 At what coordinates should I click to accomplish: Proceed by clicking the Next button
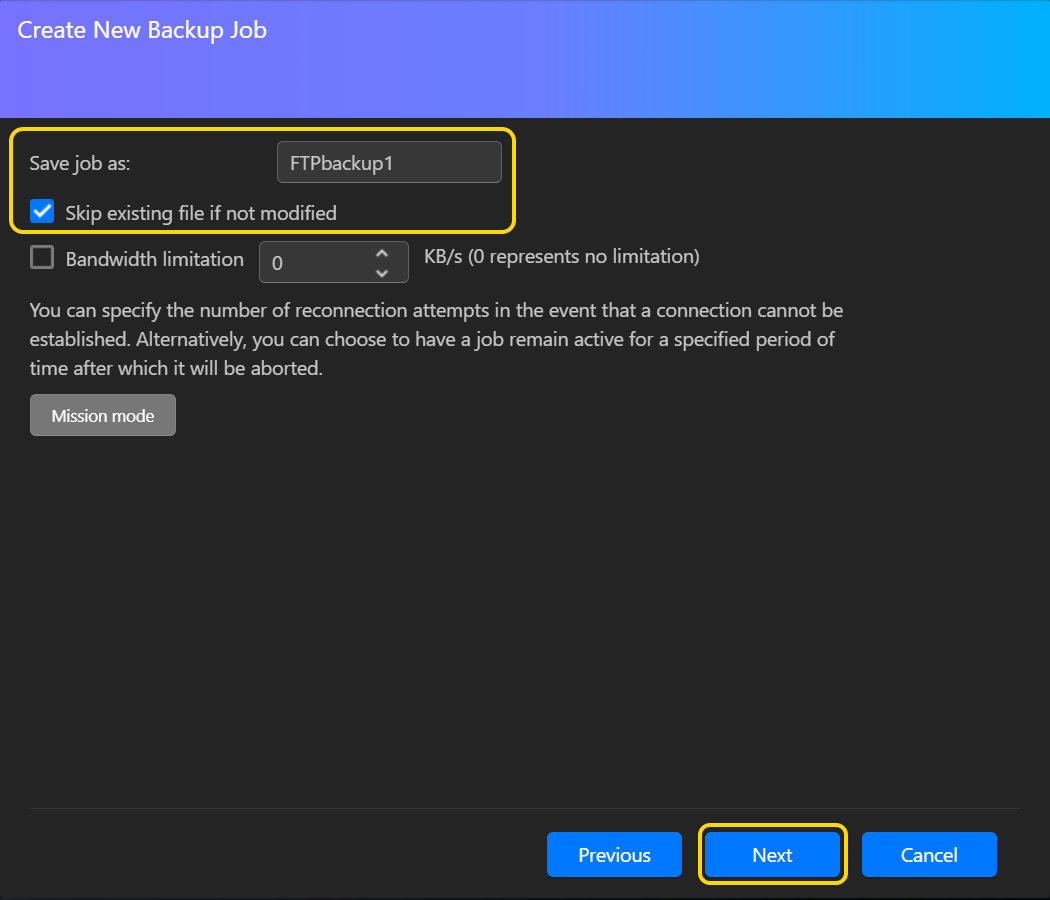[772, 854]
